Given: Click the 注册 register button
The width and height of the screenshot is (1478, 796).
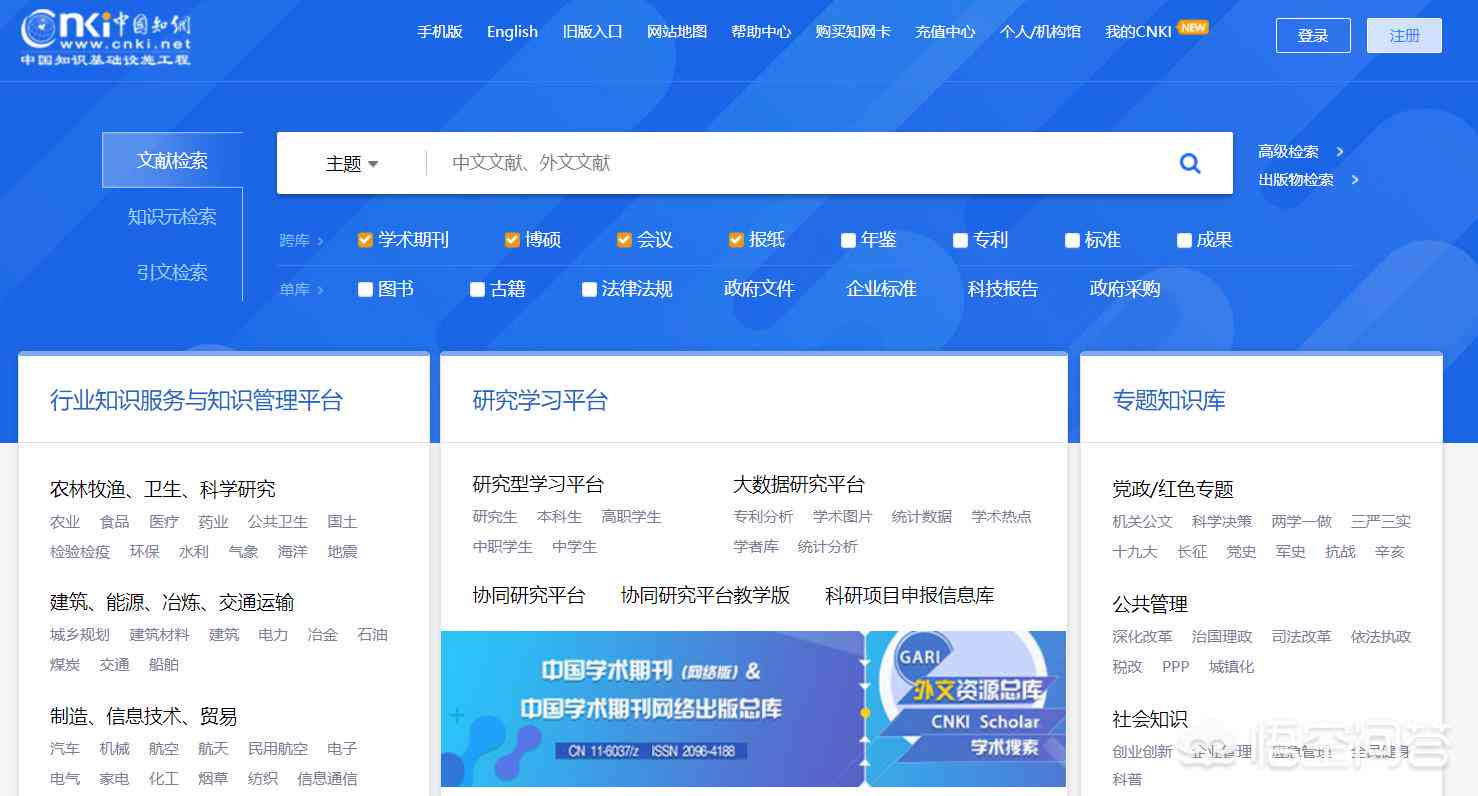Looking at the screenshot, I should pos(1405,35).
